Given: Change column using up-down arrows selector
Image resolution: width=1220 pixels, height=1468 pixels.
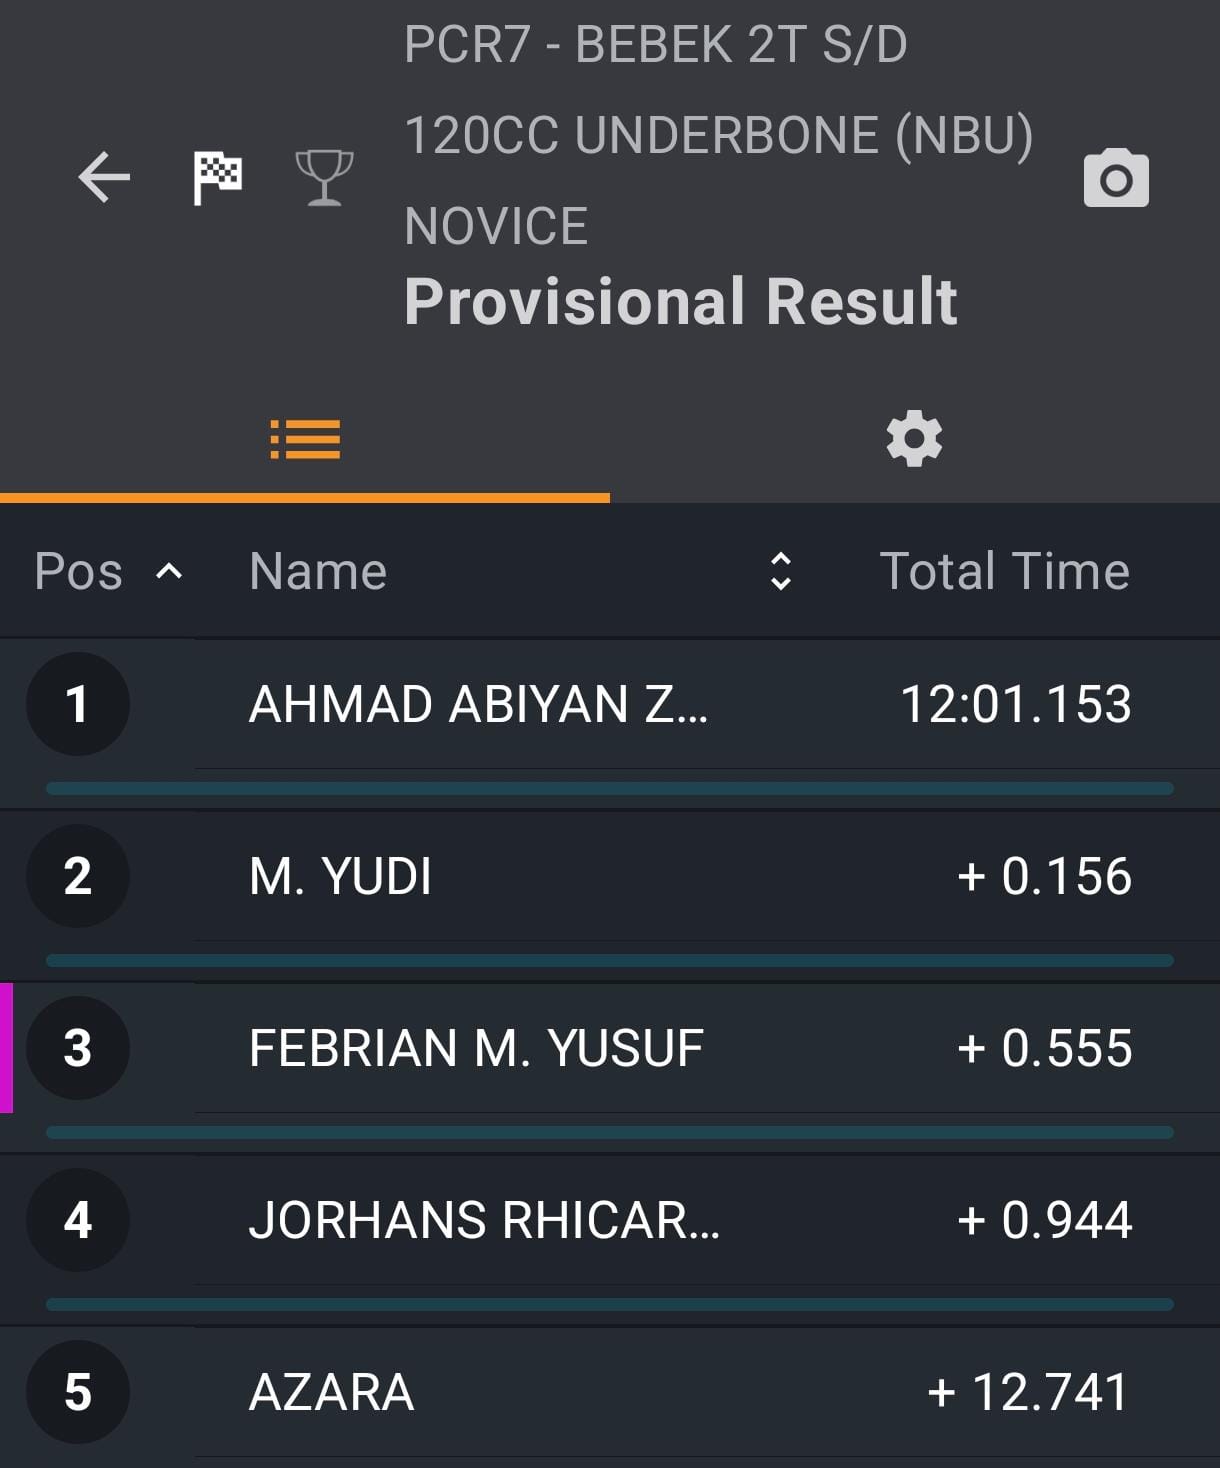Looking at the screenshot, I should coord(781,571).
